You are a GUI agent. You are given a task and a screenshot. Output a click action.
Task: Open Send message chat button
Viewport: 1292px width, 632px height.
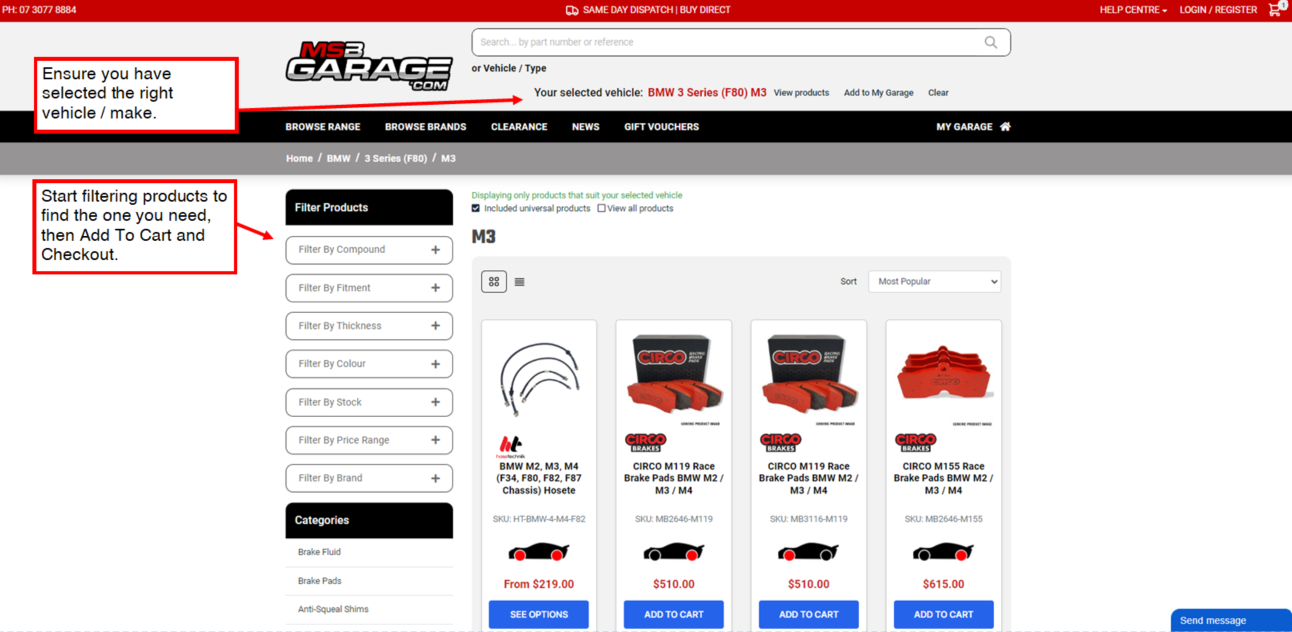[x=1231, y=620]
